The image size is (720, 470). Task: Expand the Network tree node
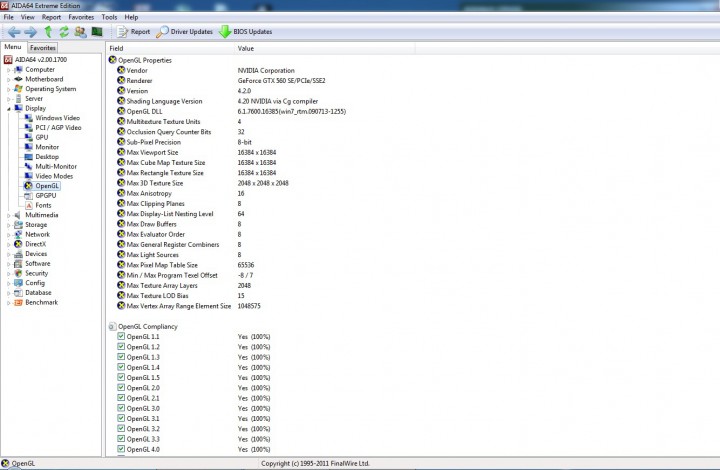click(8, 235)
